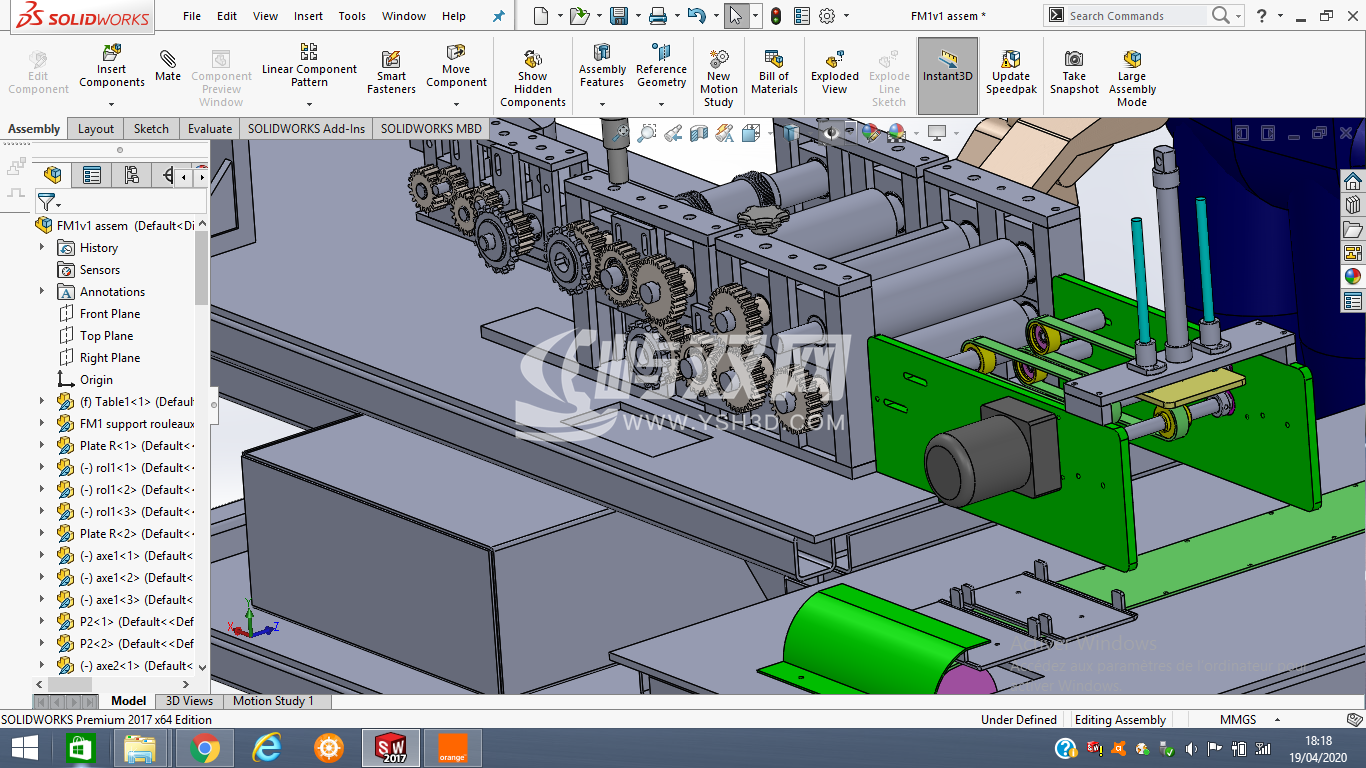Open the ConfigurationManager tab icon
The image size is (1366, 768).
coord(131,176)
